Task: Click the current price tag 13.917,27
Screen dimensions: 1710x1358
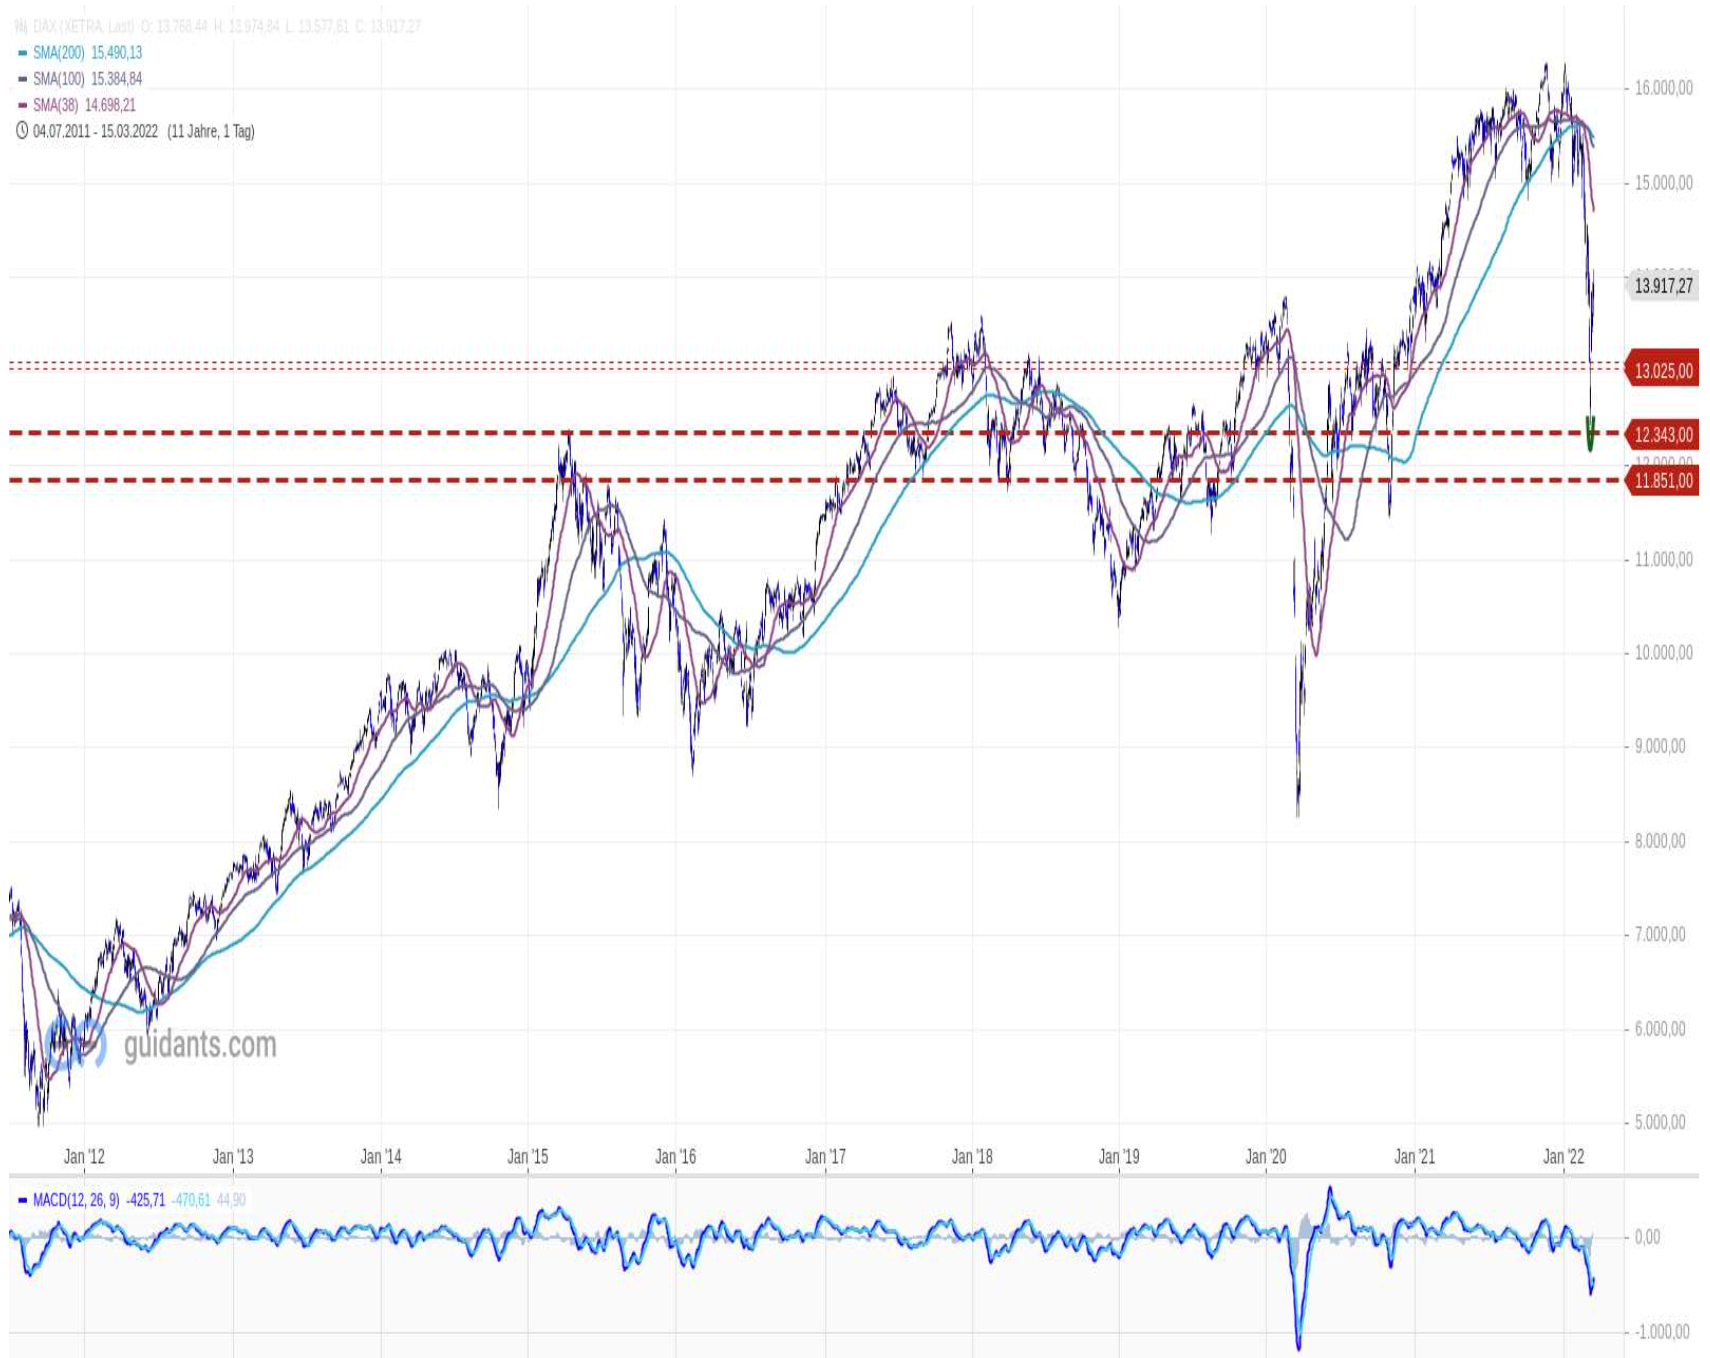Action: (x=1664, y=286)
